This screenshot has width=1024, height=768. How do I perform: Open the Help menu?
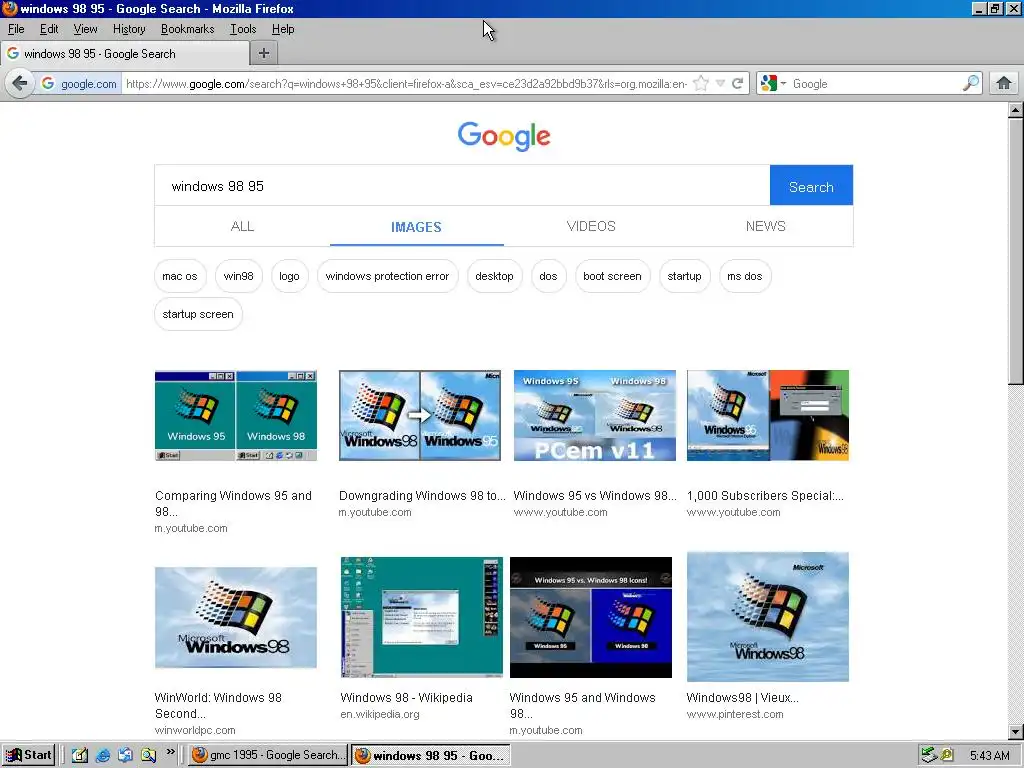pyautogui.click(x=283, y=29)
